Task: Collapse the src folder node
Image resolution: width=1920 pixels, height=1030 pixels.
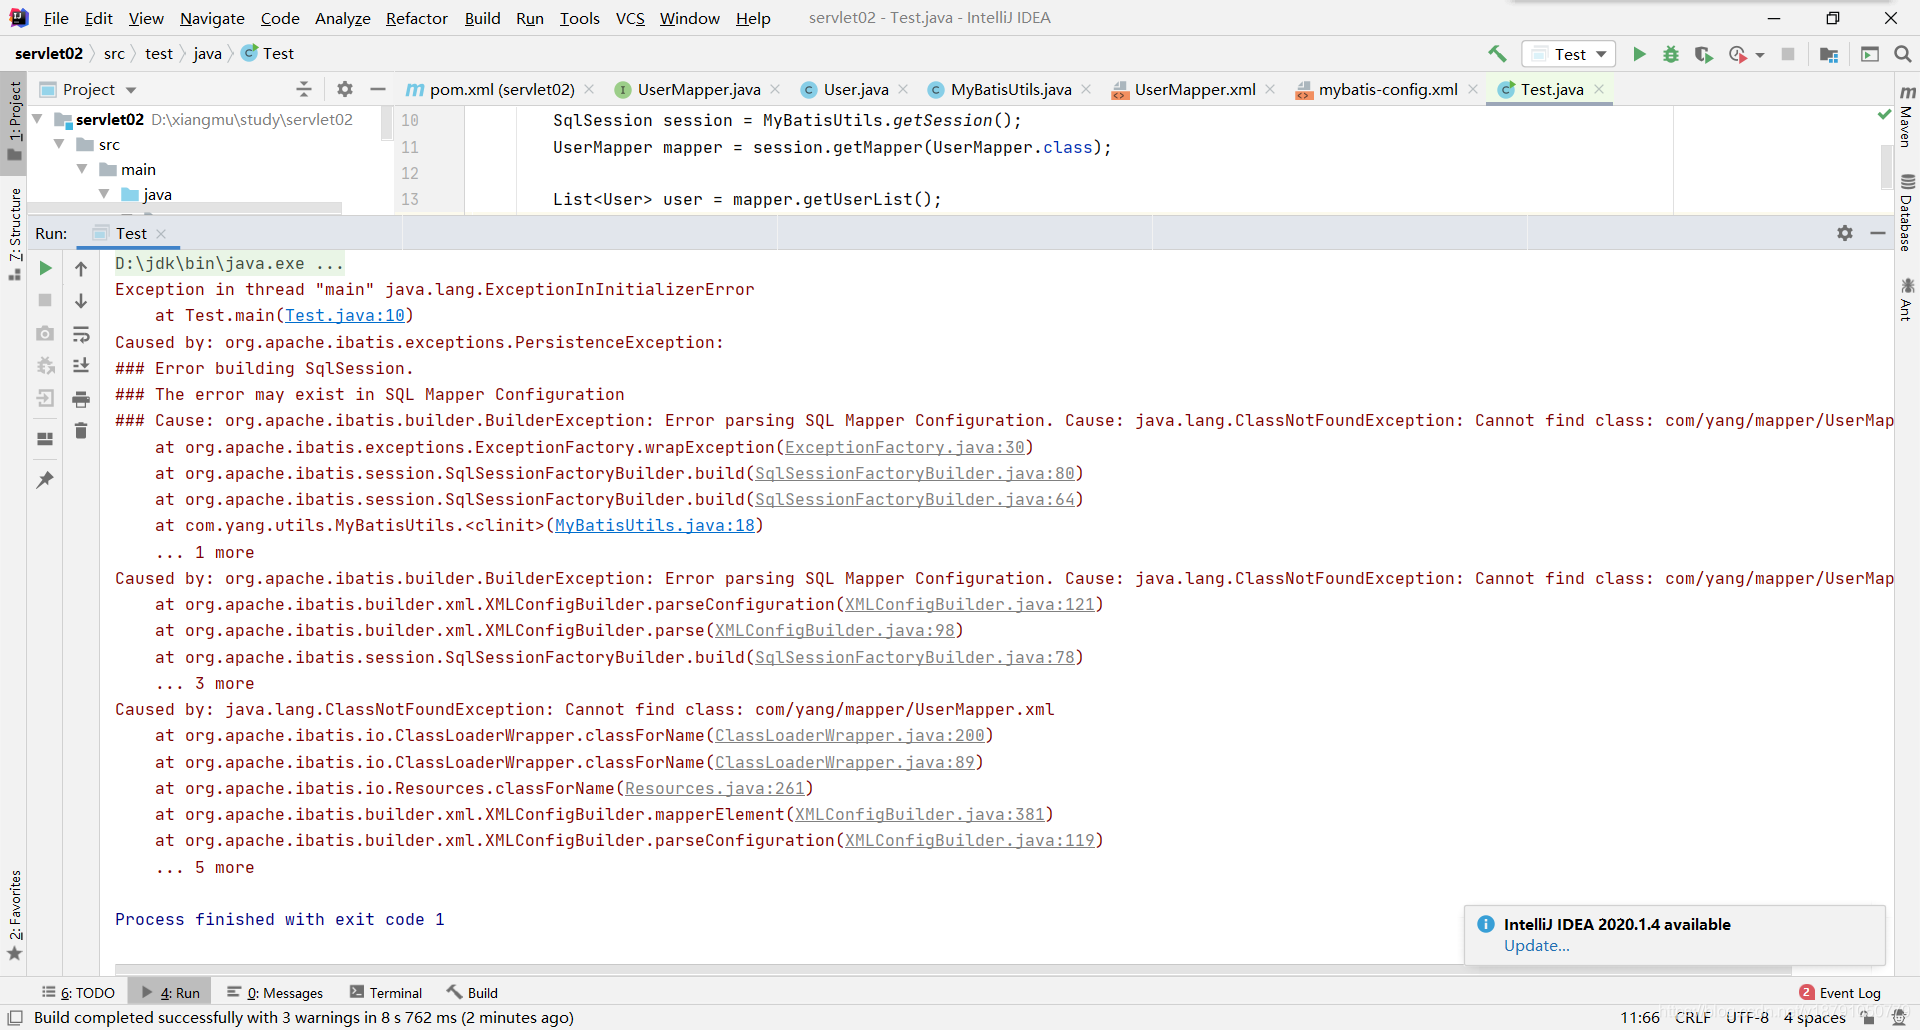Action: 59,144
